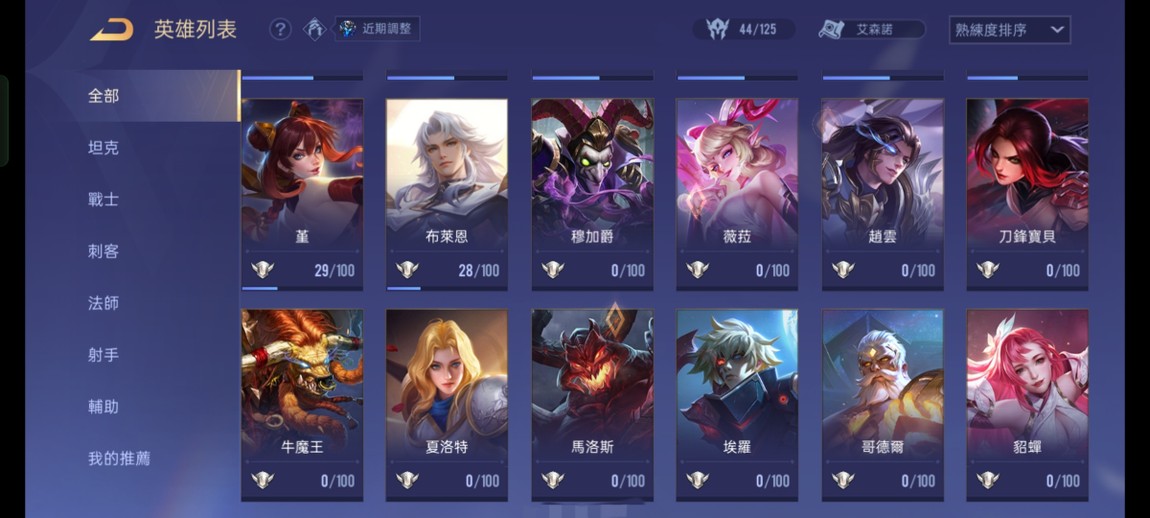This screenshot has width=1150, height=518.
Task: Tap the diamond hero emblem icon
Action: [x=315, y=29]
